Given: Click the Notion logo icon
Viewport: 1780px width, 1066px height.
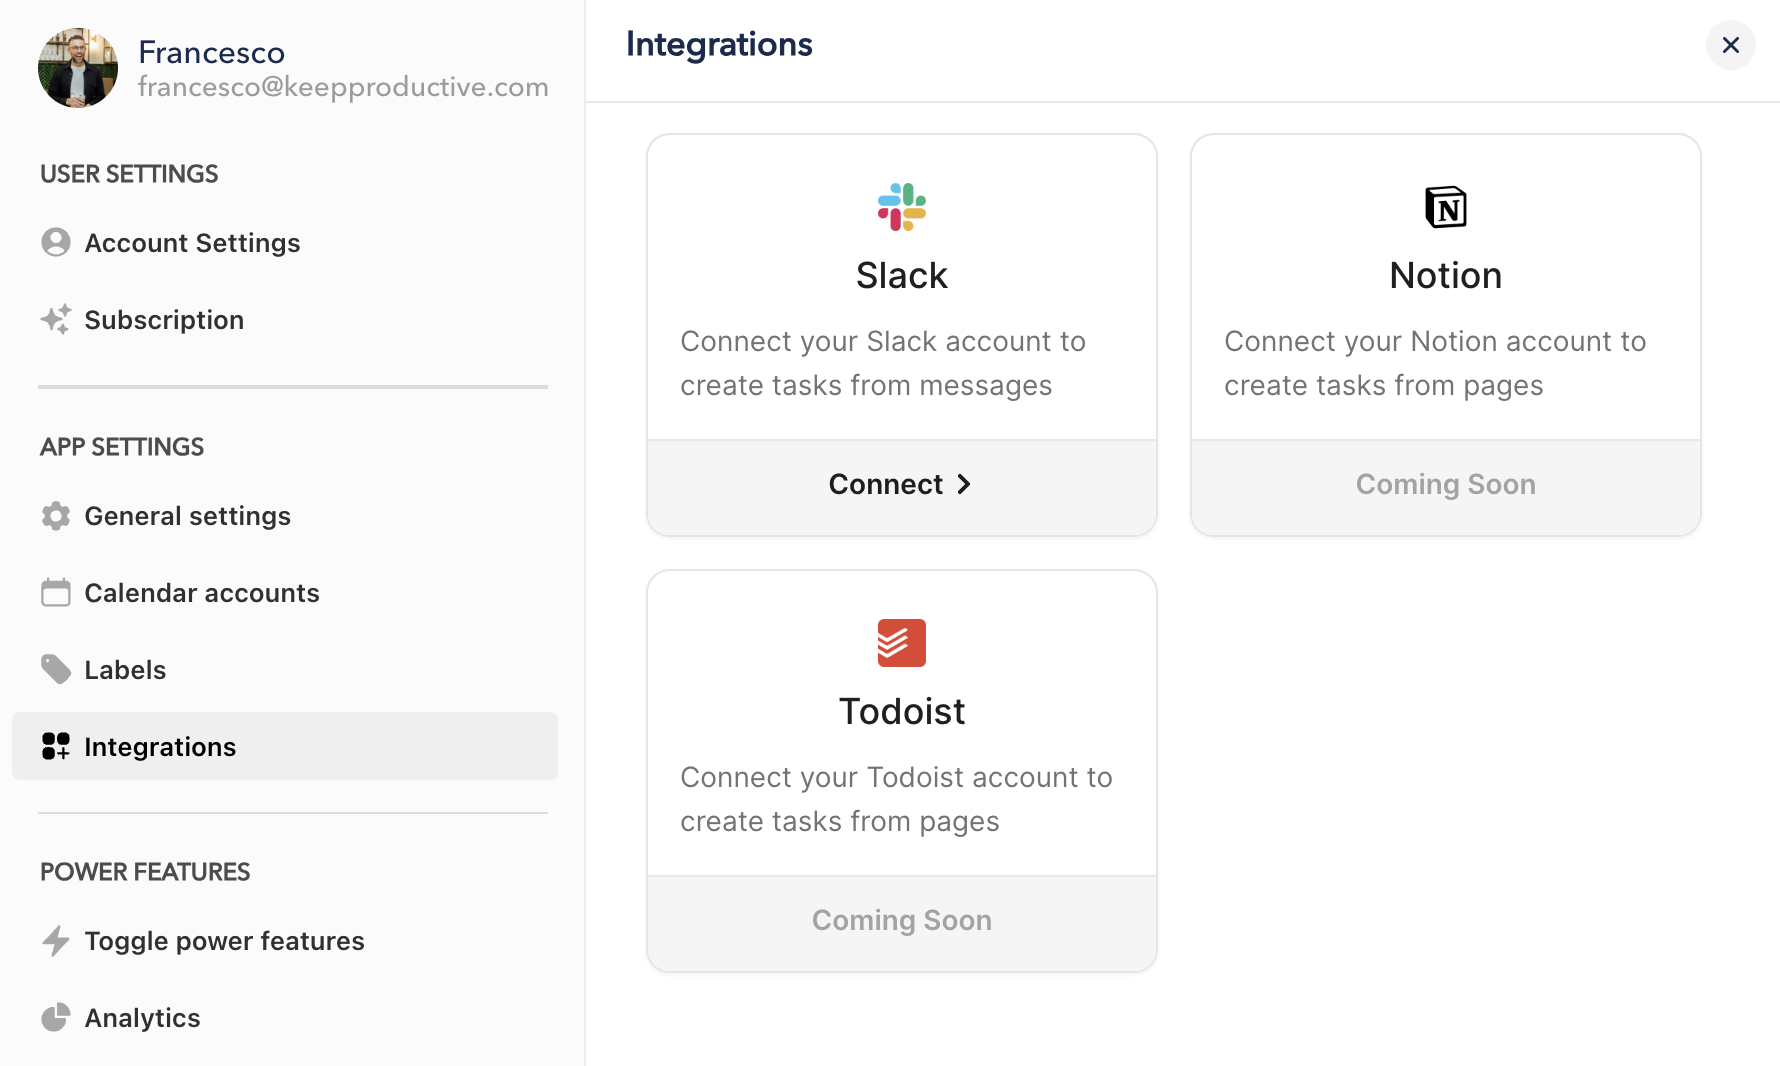Looking at the screenshot, I should pyautogui.click(x=1445, y=207).
